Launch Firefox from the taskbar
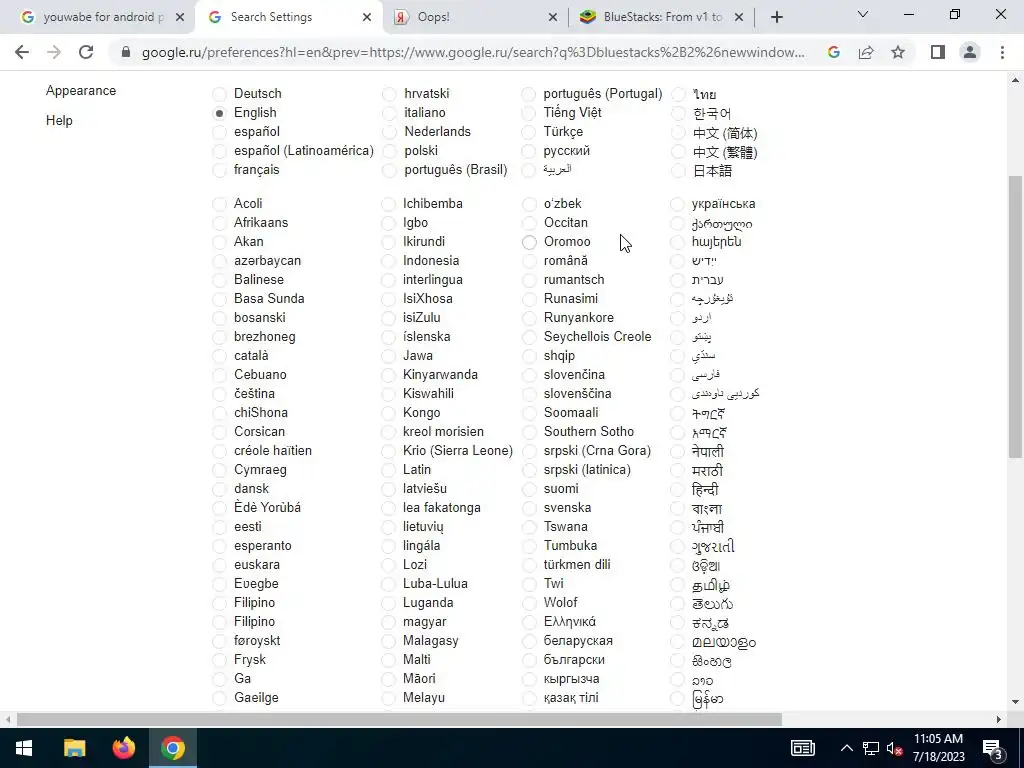Screen dimensions: 1024x768 click(123, 748)
